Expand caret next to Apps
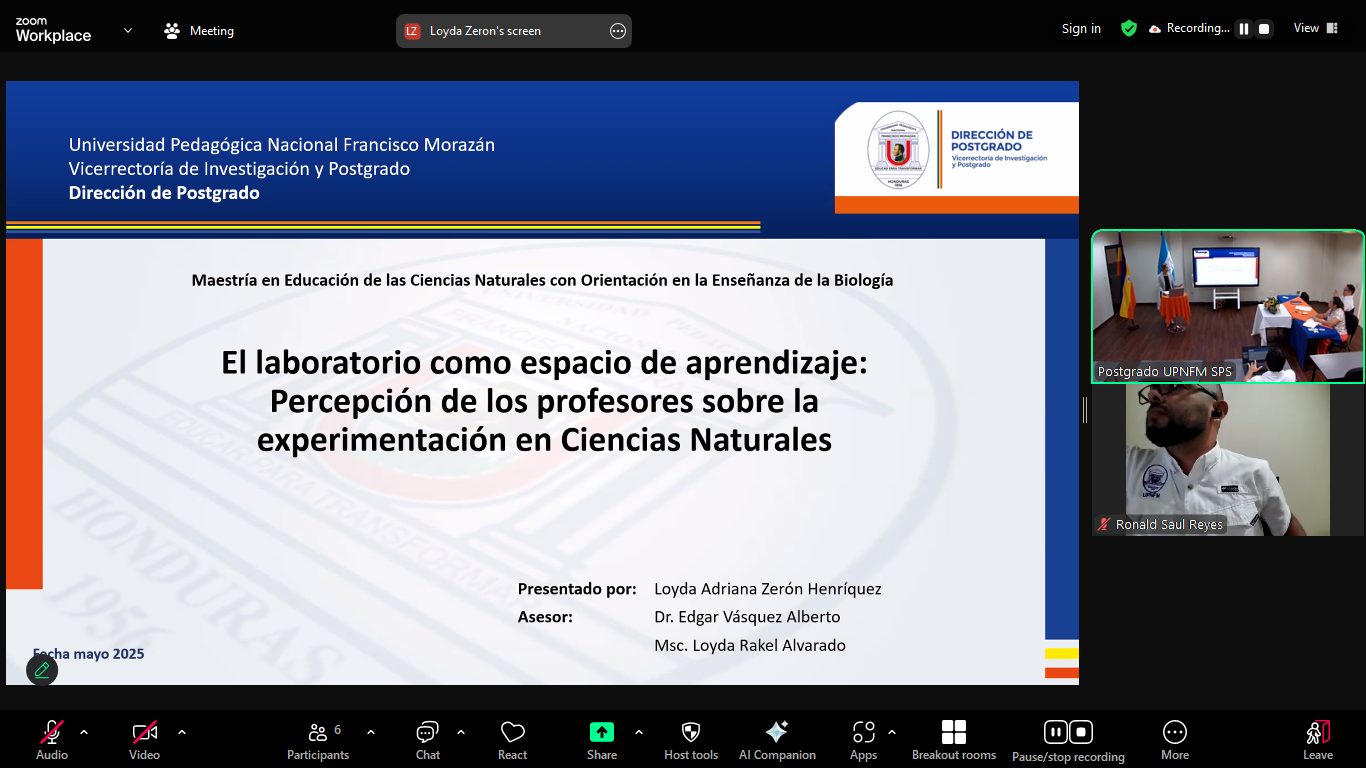The width and height of the screenshot is (1366, 768). tap(892, 732)
